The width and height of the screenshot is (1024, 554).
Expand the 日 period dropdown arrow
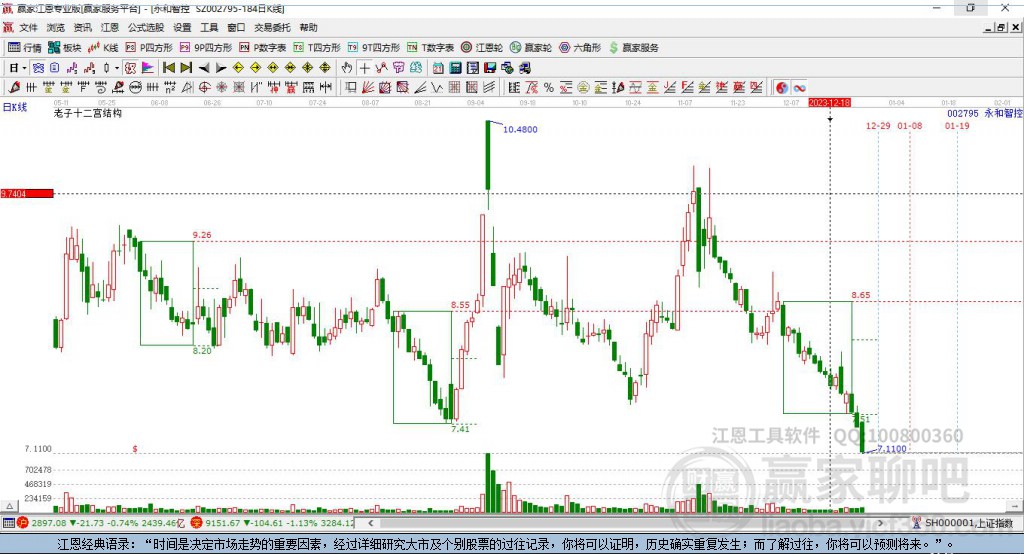pos(24,68)
